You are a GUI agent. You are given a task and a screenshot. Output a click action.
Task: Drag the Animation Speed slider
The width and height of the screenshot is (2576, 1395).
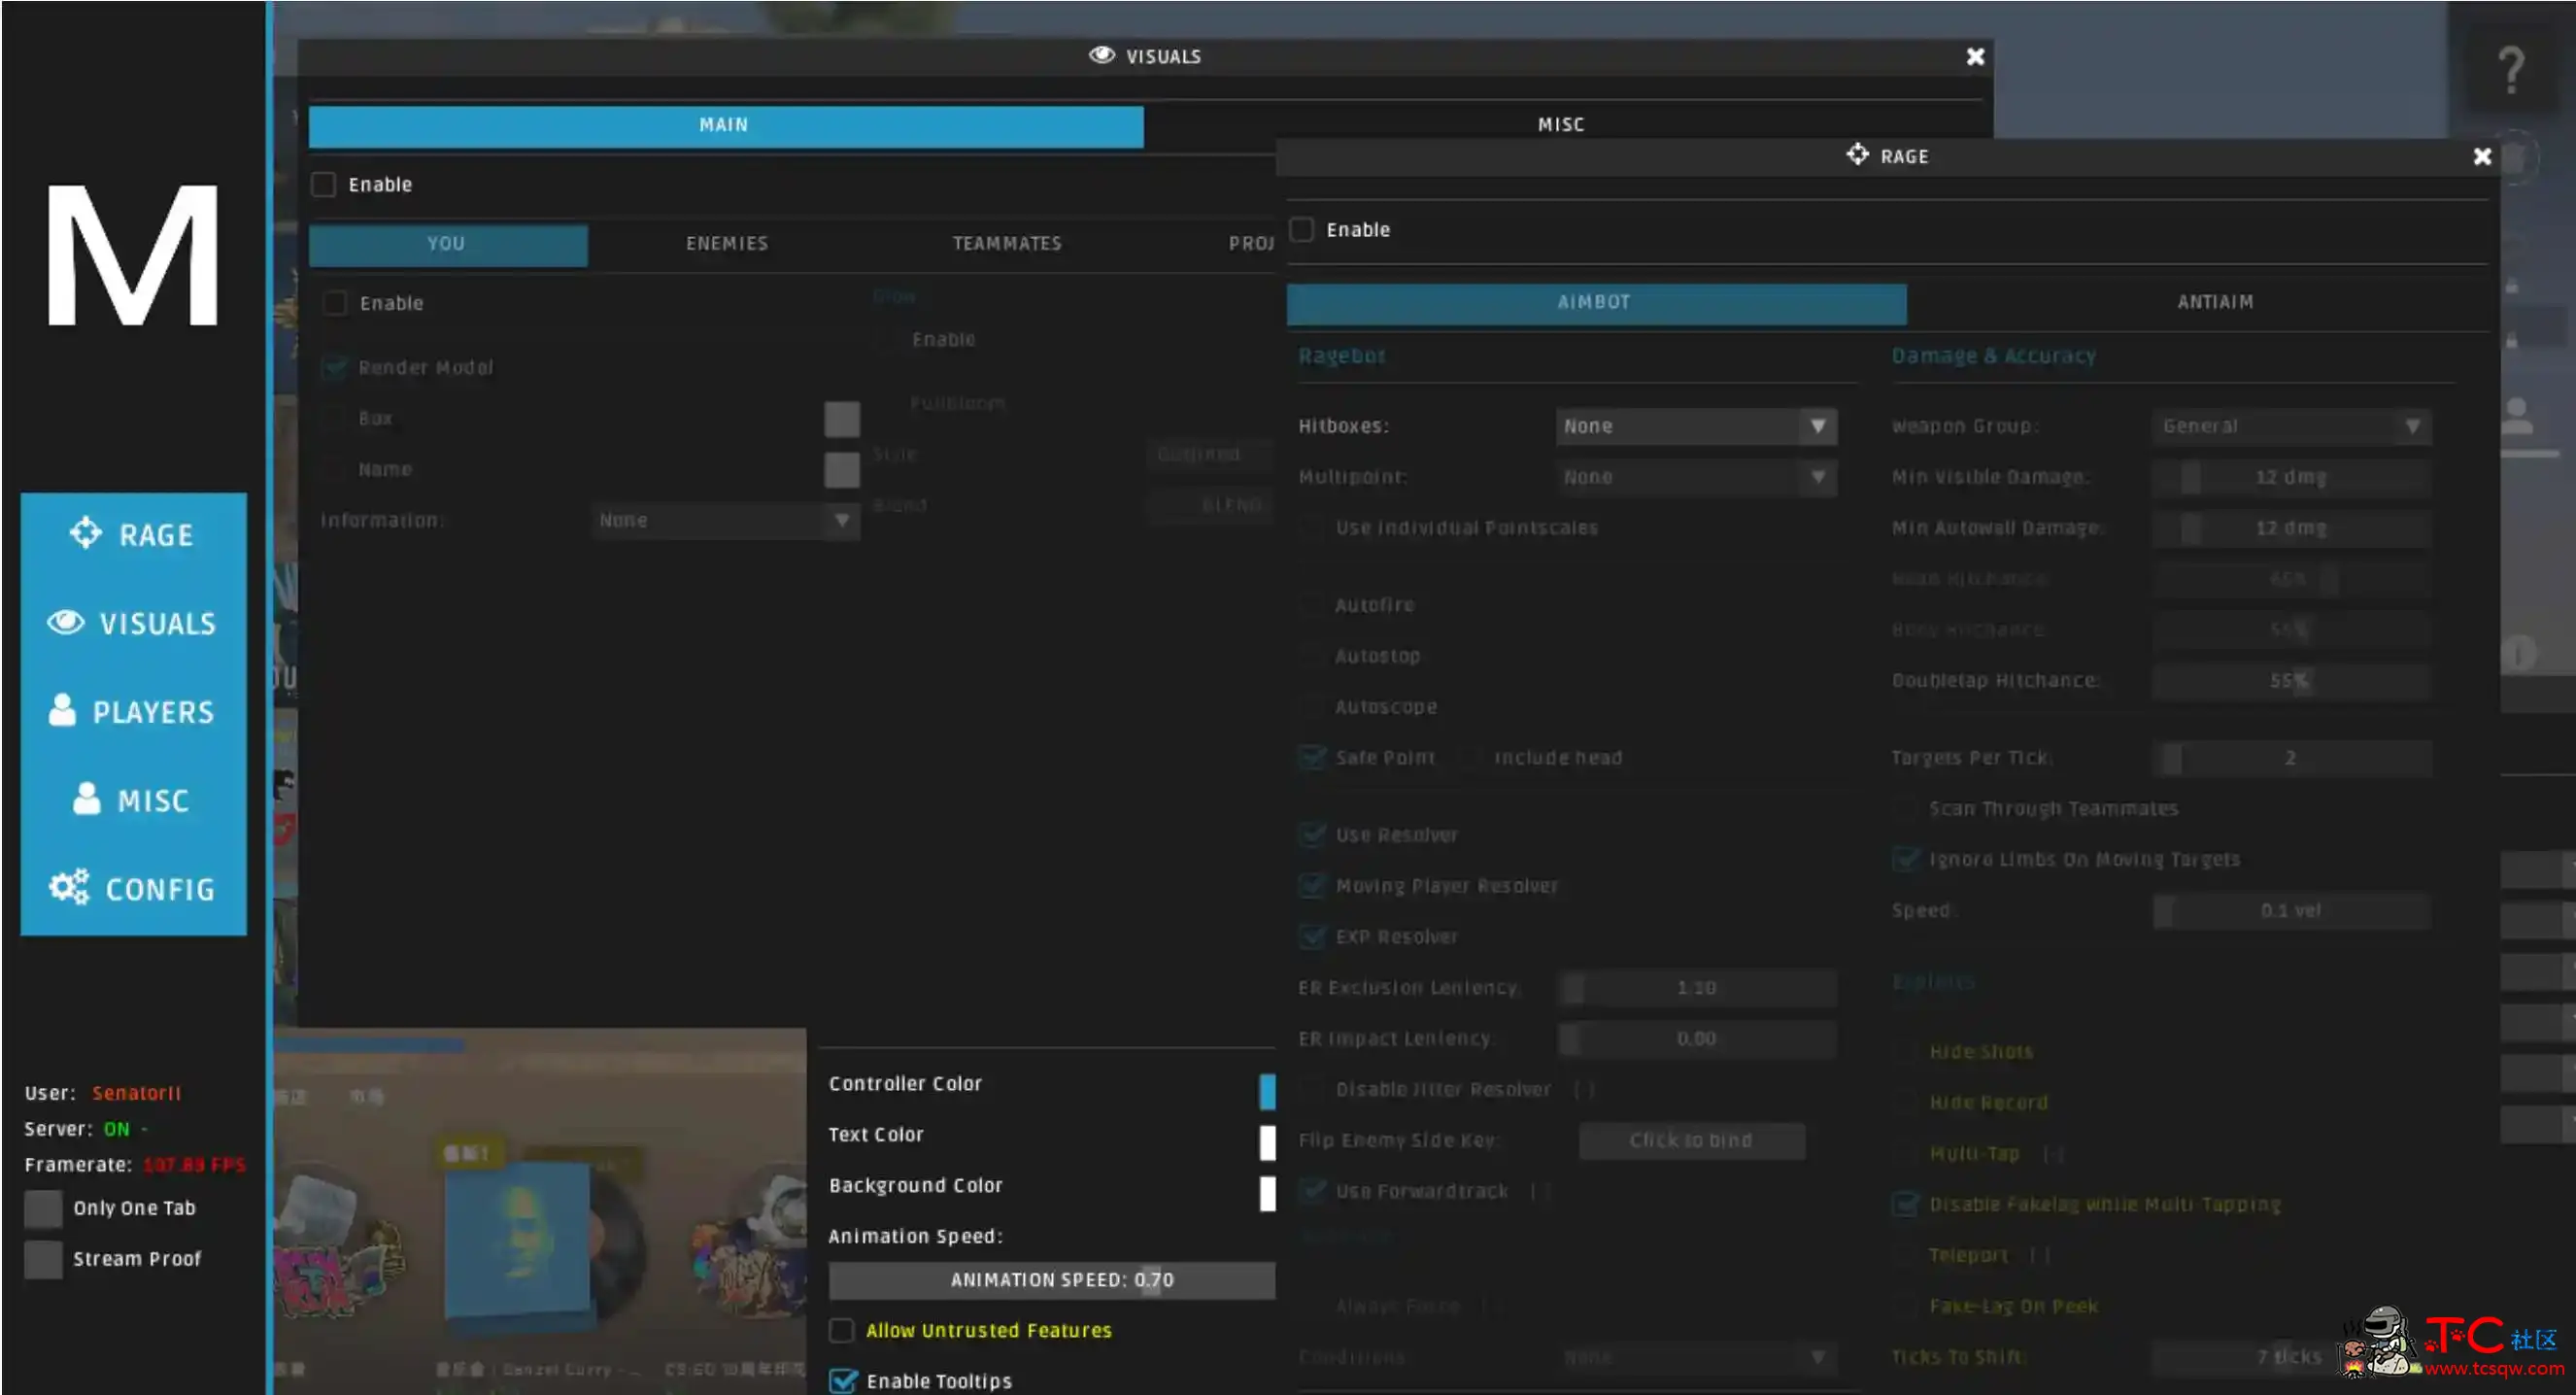1053,1278
